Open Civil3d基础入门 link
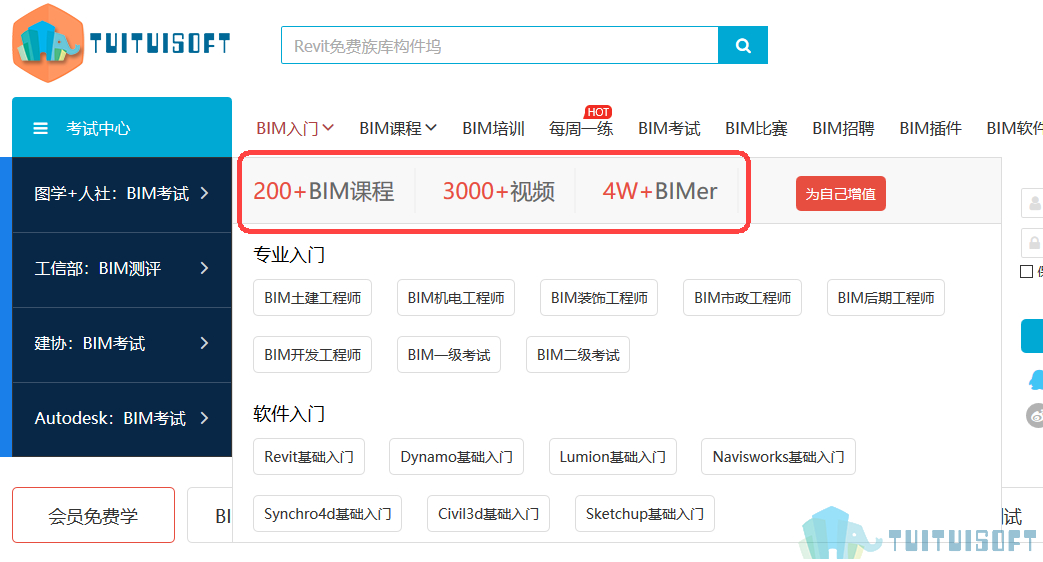 tap(488, 513)
